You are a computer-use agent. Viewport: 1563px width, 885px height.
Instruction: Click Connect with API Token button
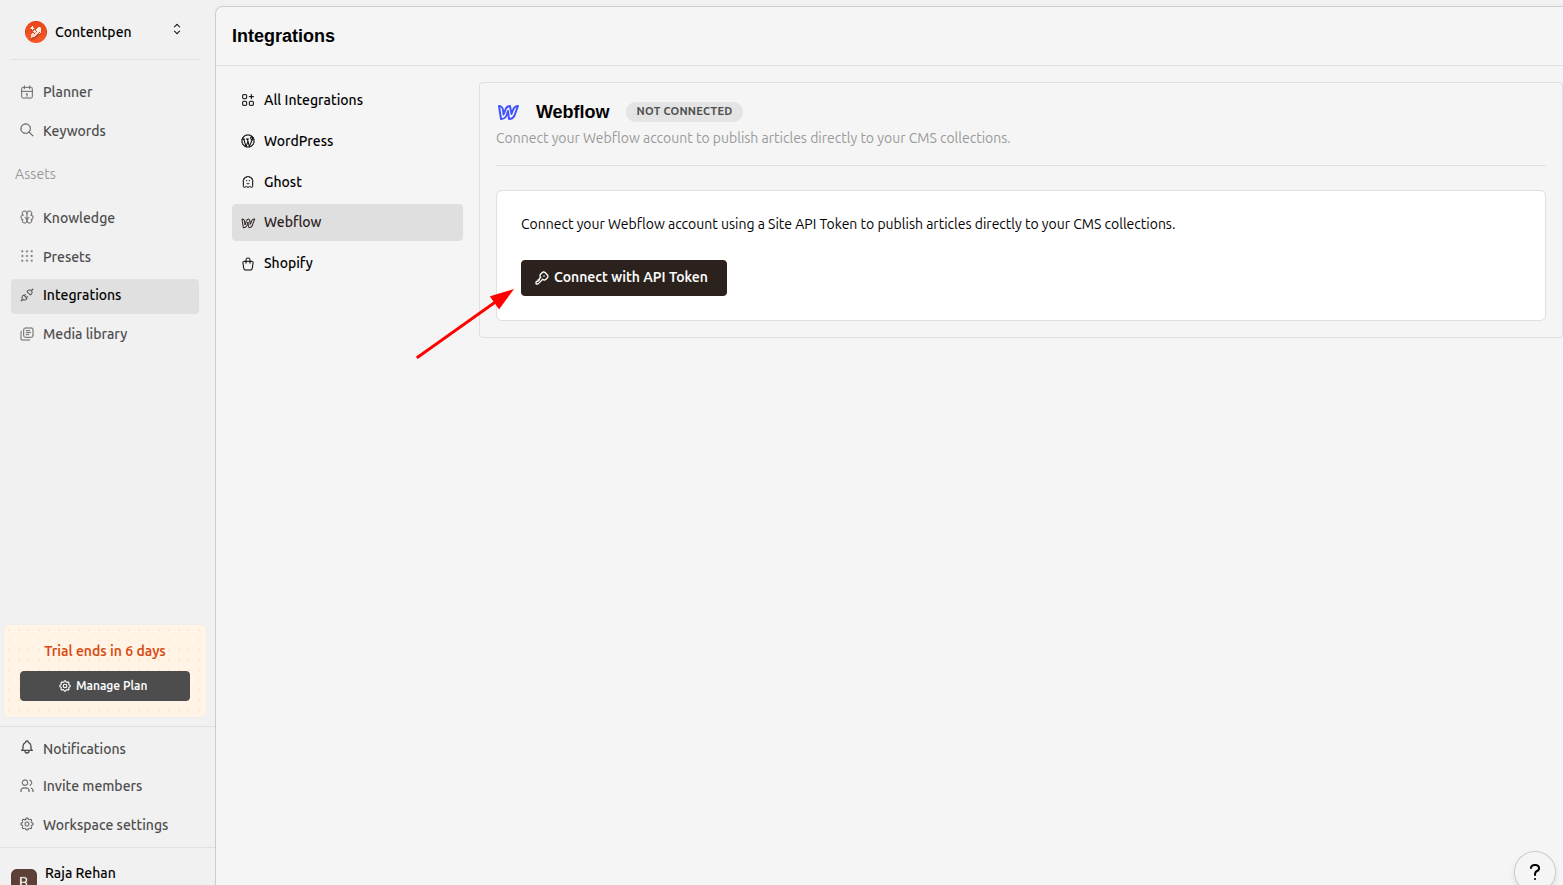pyautogui.click(x=623, y=278)
